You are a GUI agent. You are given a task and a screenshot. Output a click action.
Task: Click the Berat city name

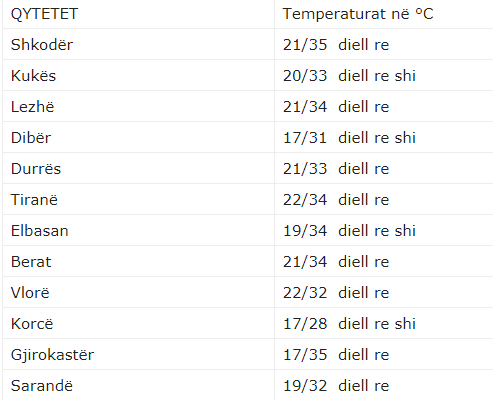tap(31, 262)
